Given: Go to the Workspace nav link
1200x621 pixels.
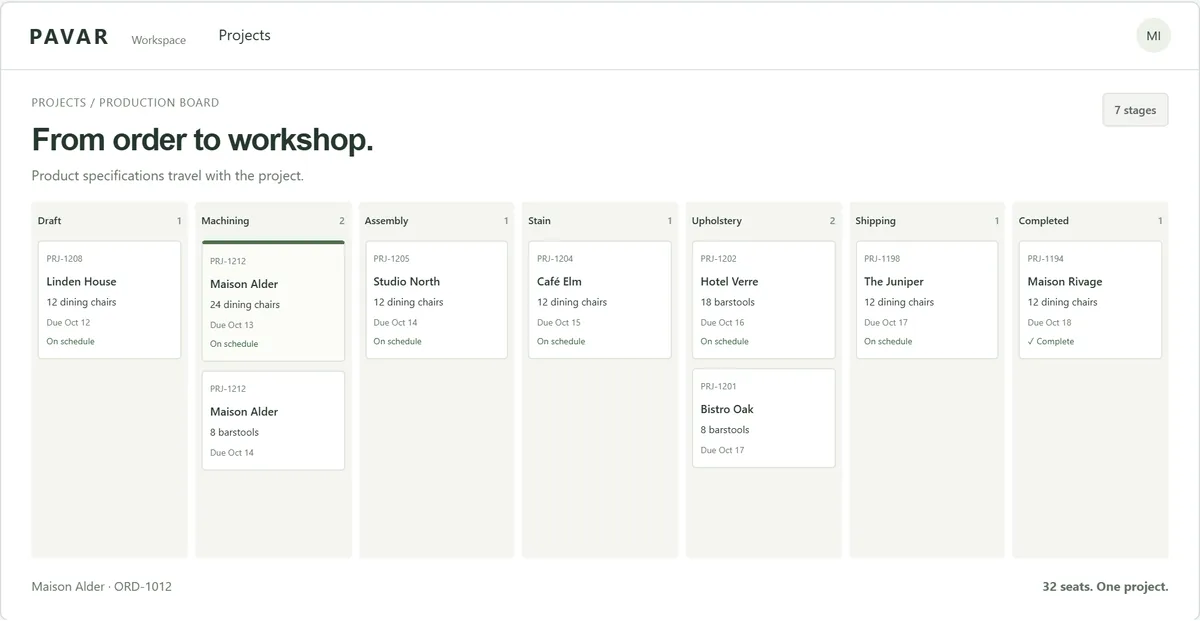Looking at the screenshot, I should [x=158, y=40].
